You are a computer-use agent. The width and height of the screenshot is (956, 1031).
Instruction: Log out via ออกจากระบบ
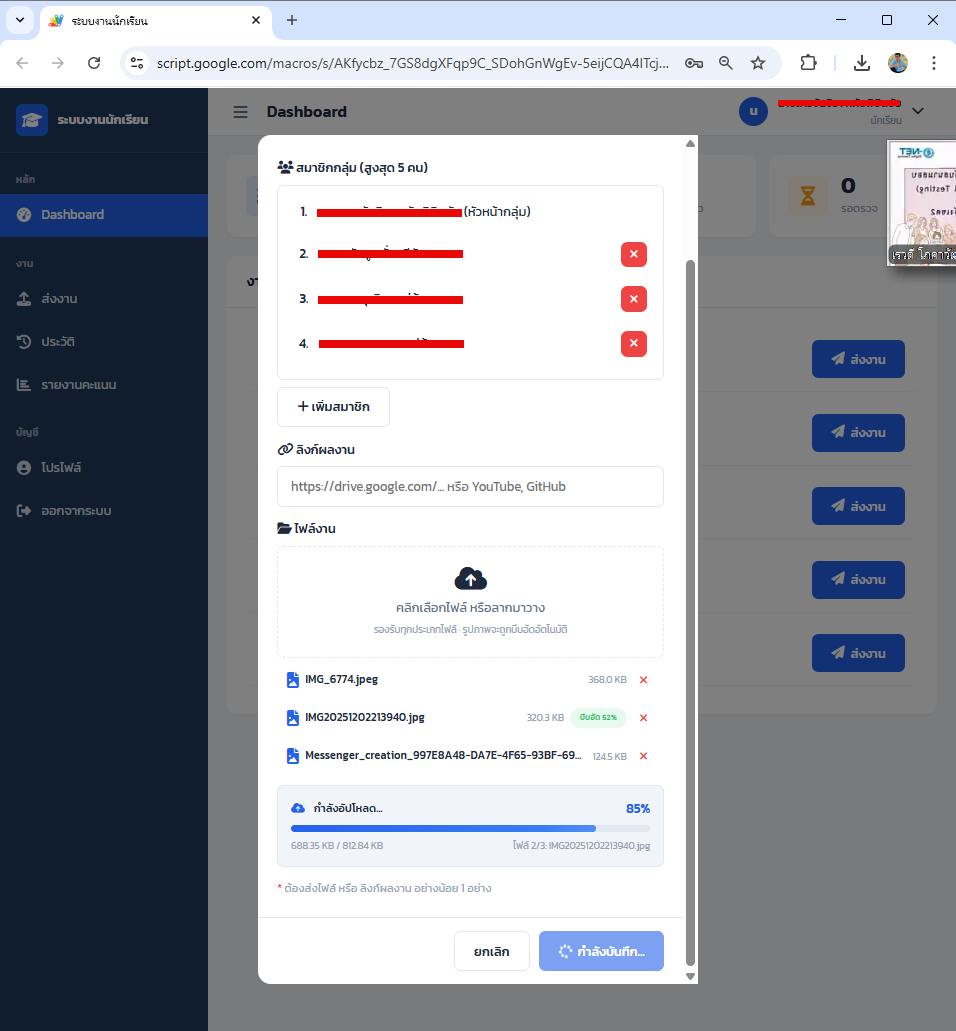tap(104, 511)
